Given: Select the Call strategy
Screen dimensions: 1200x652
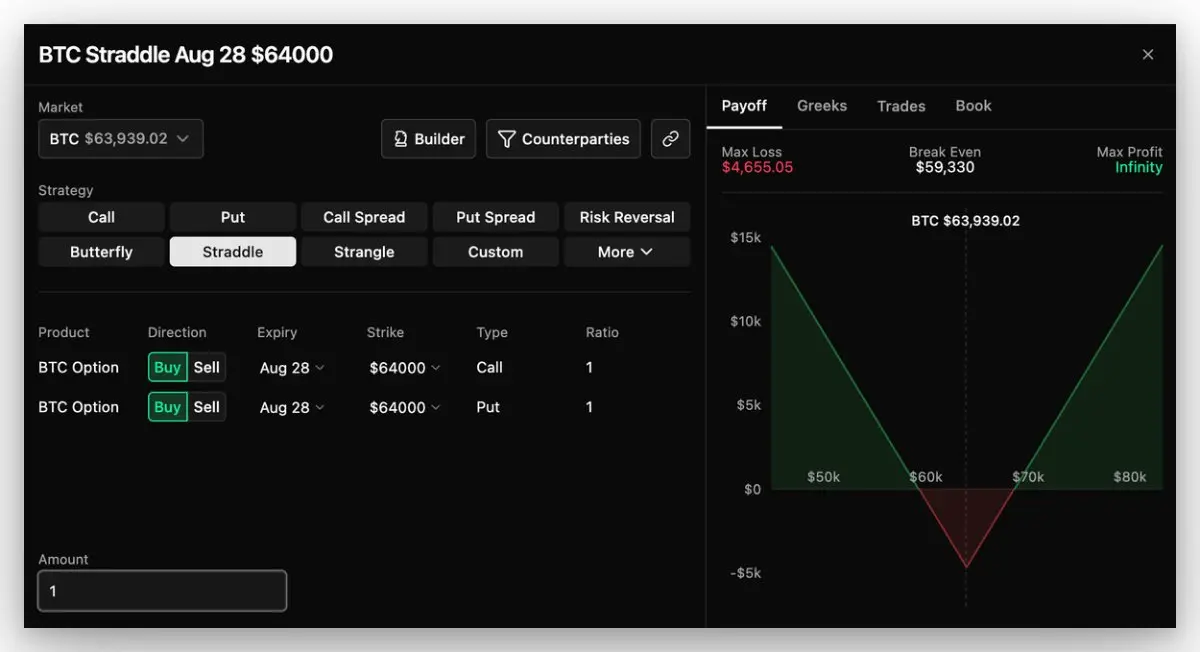Looking at the screenshot, I should 101,217.
